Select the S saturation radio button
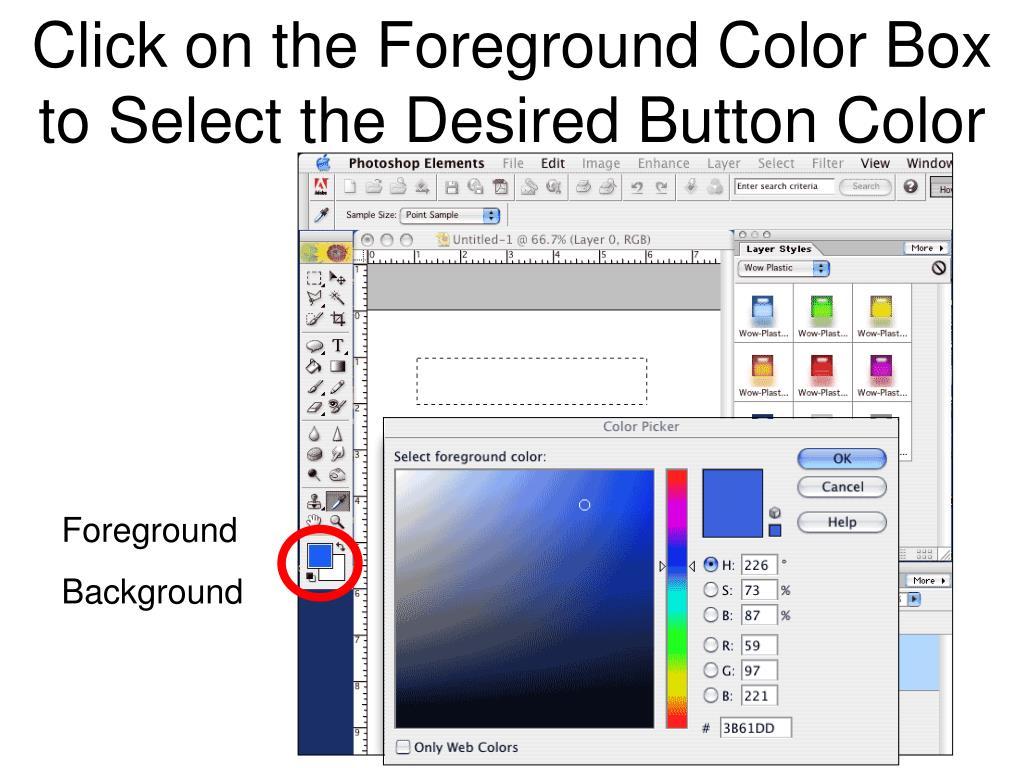This screenshot has width=1024, height=768. tap(711, 590)
